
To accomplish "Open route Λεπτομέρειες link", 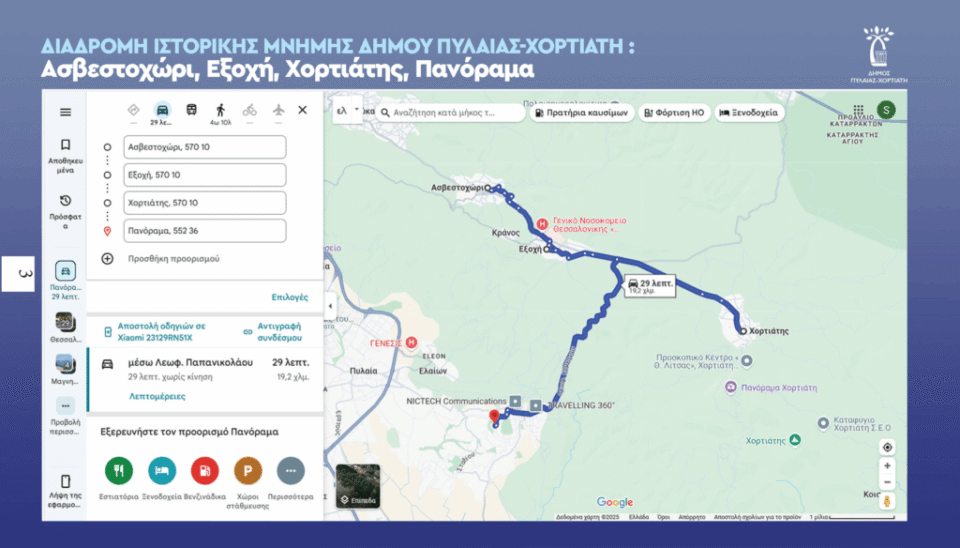I will [x=157, y=396].
